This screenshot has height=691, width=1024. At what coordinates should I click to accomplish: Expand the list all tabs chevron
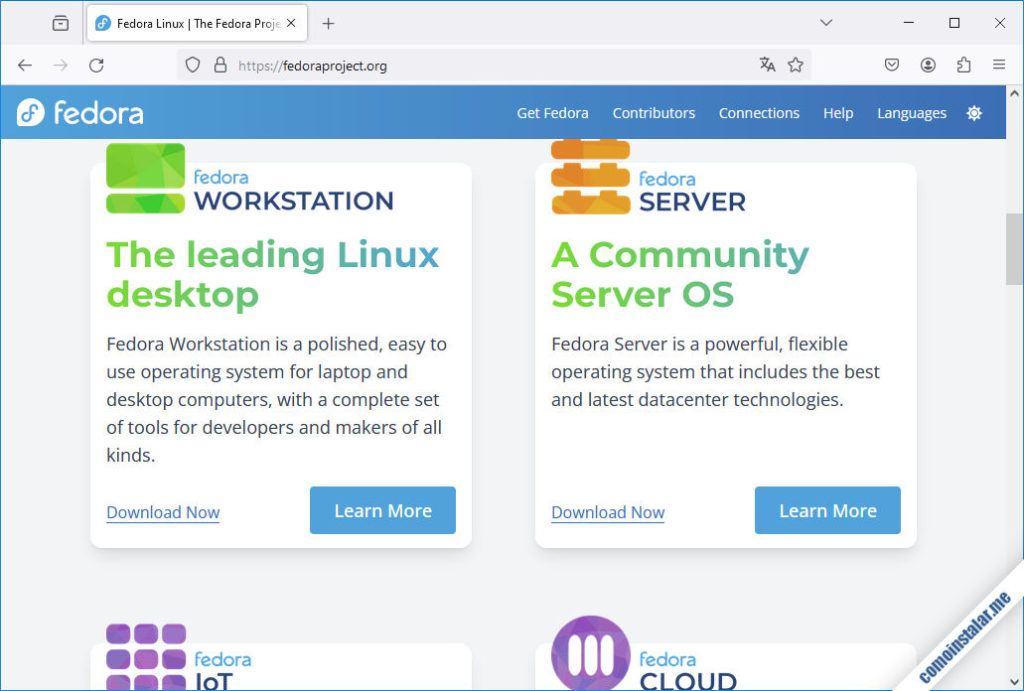click(x=826, y=22)
